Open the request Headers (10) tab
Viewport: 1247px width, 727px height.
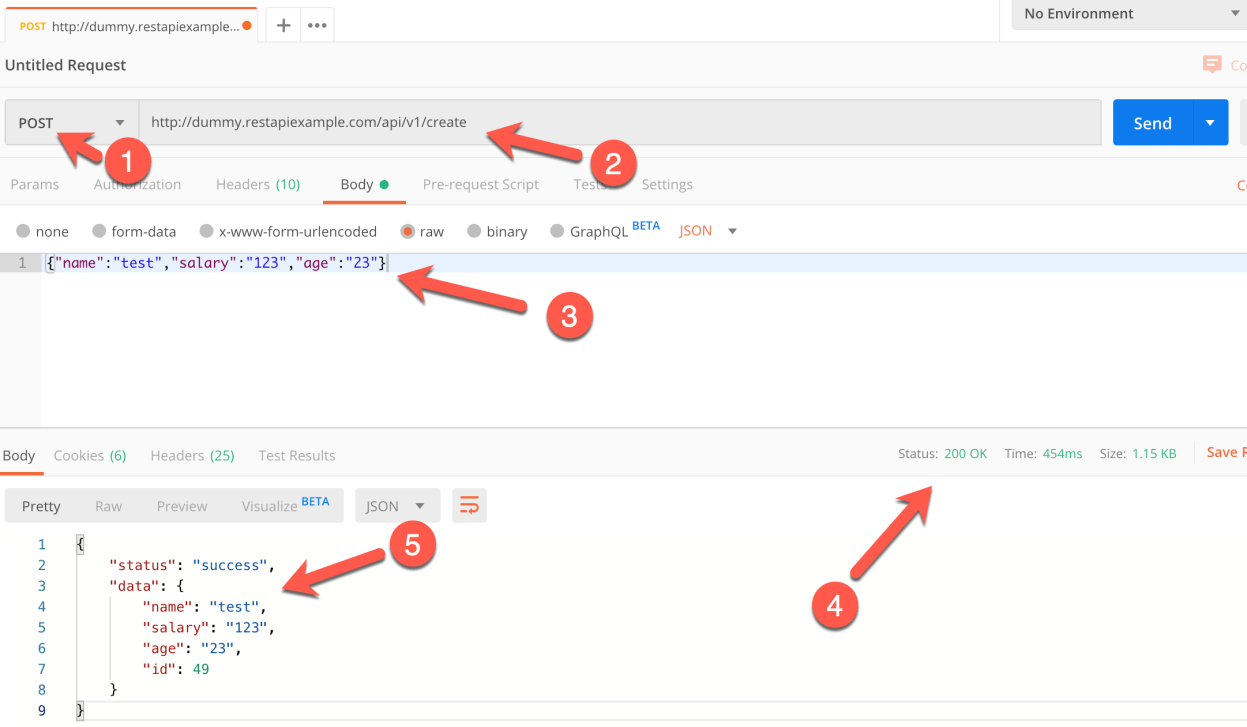pyautogui.click(x=258, y=184)
